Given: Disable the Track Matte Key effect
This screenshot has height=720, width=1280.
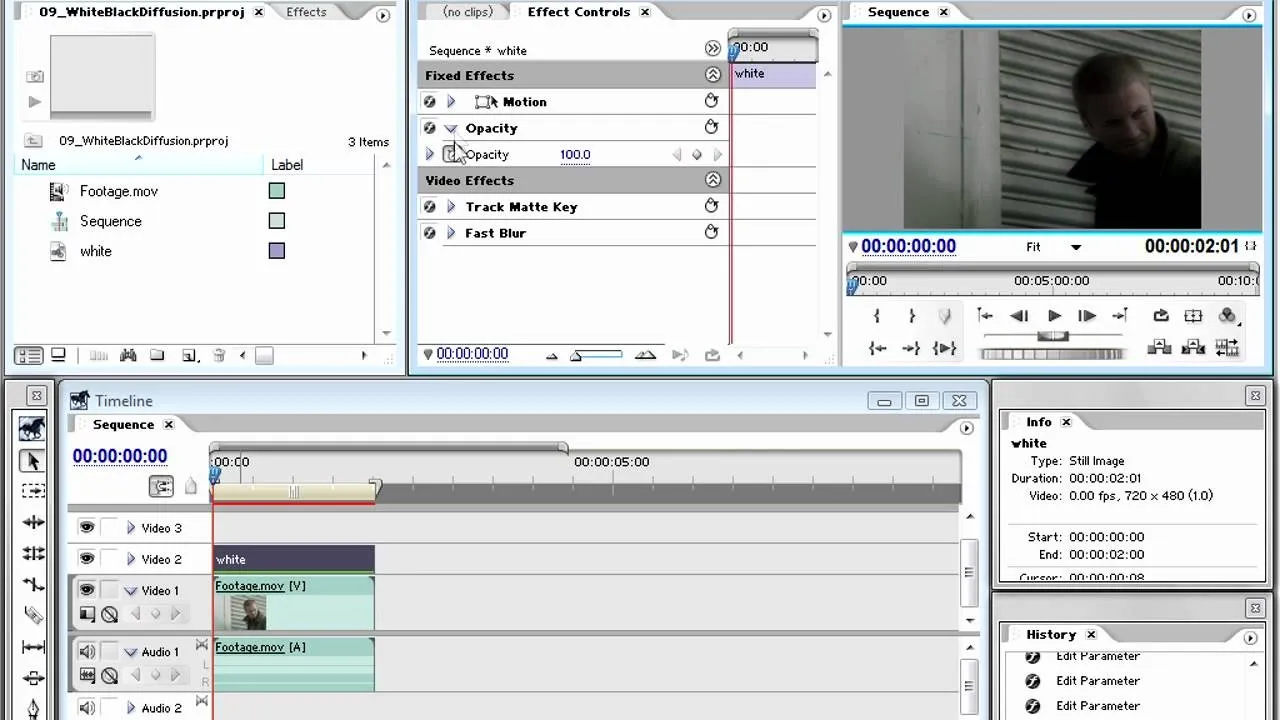Looking at the screenshot, I should tap(429, 207).
